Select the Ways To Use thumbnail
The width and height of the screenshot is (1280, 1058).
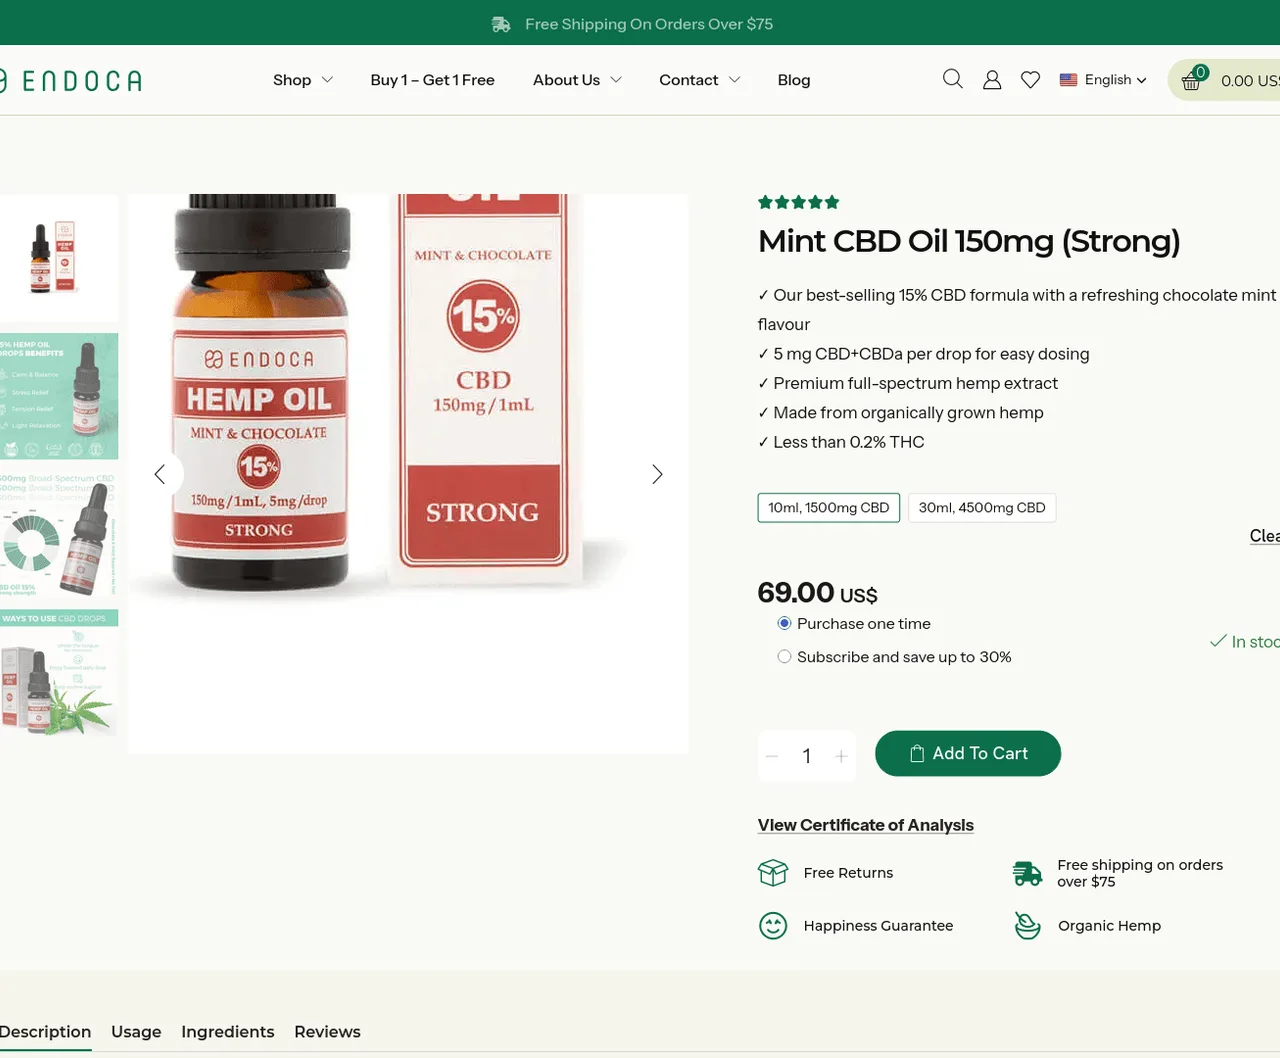[x=59, y=673]
